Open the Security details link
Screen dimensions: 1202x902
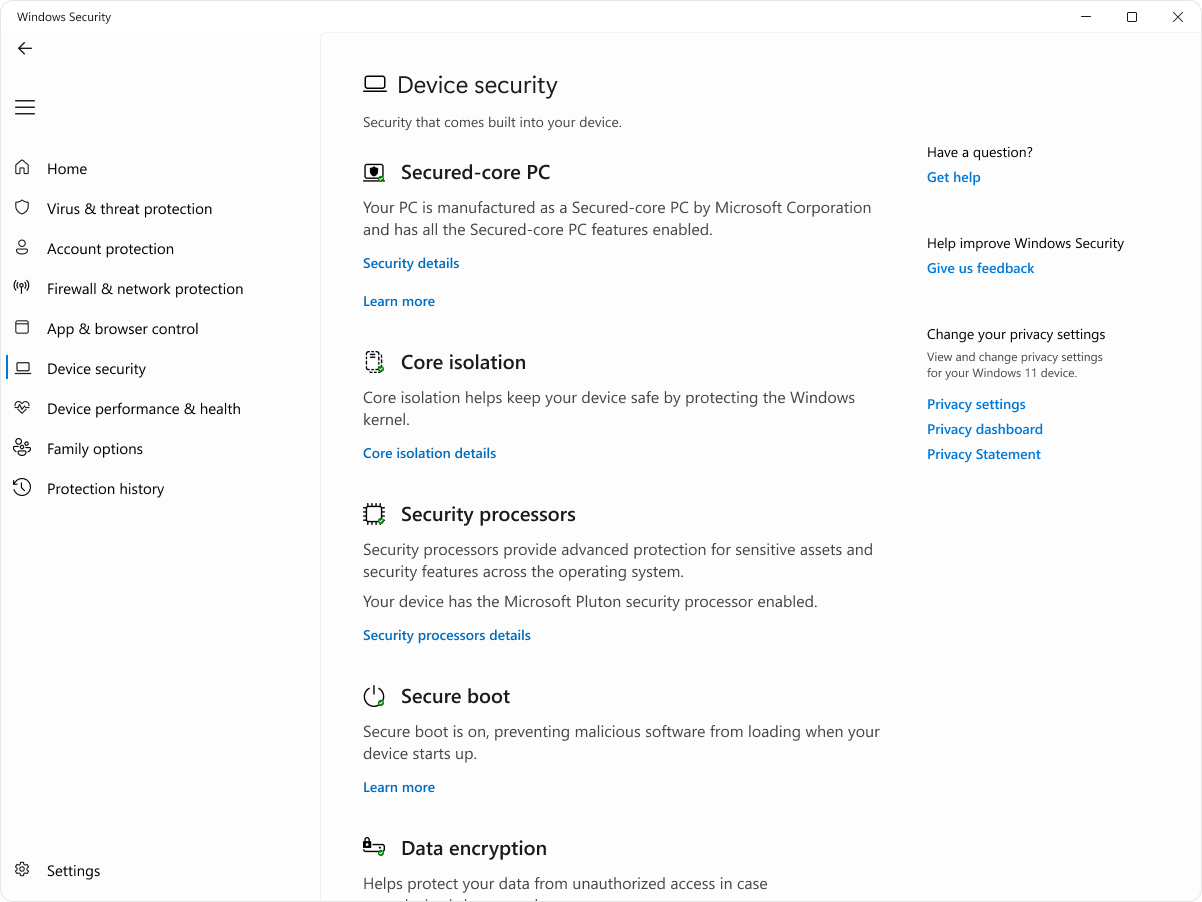click(x=411, y=262)
